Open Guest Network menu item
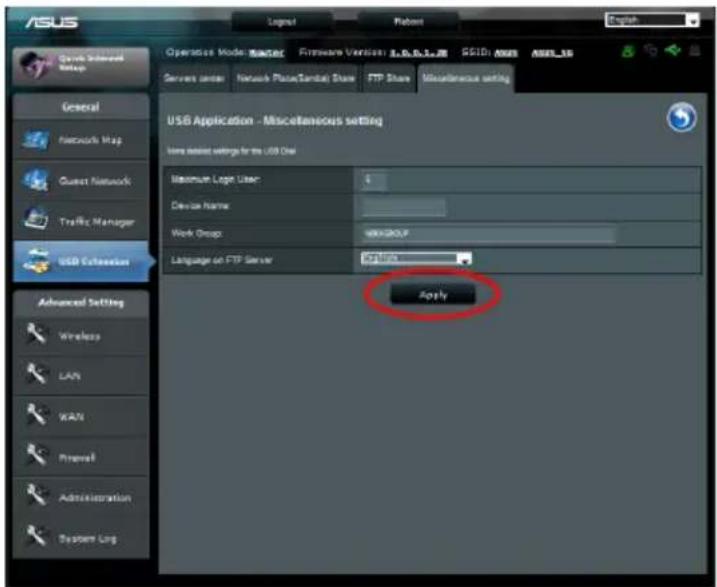Viewport: 717px width, 587px height. [81, 181]
